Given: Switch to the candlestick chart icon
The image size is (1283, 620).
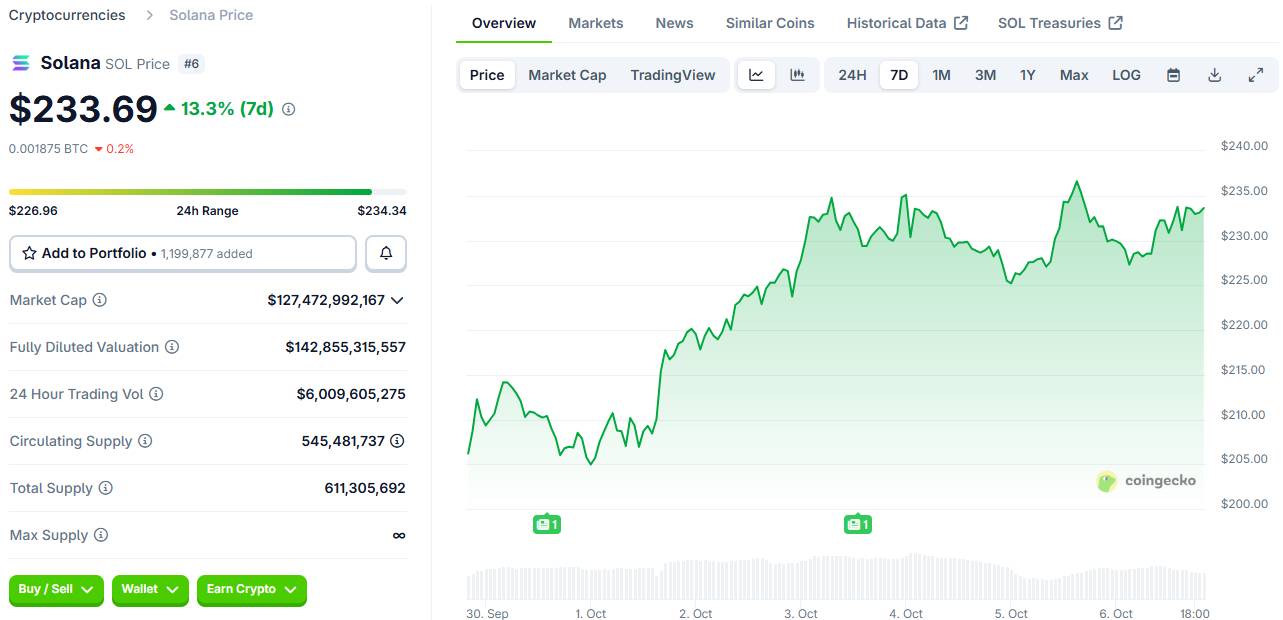Looking at the screenshot, I should [797, 75].
